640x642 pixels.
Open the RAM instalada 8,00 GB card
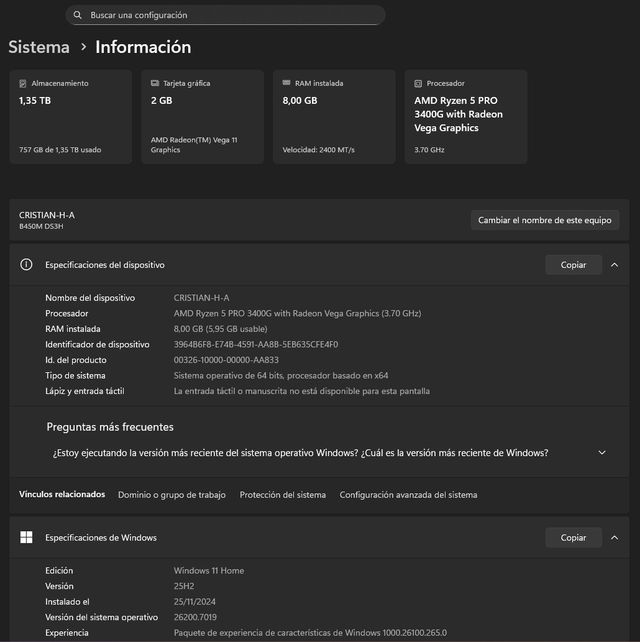coord(334,117)
